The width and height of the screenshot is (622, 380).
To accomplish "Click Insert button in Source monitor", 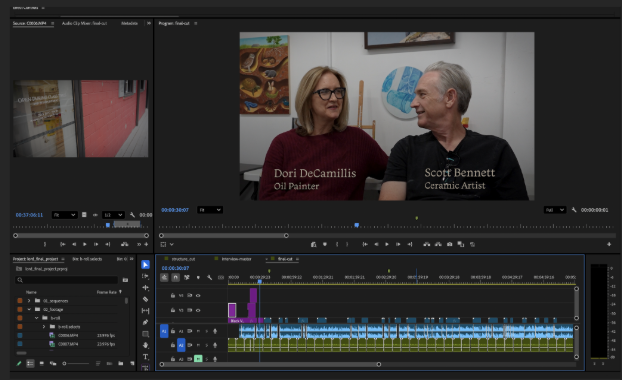I will 125,244.
